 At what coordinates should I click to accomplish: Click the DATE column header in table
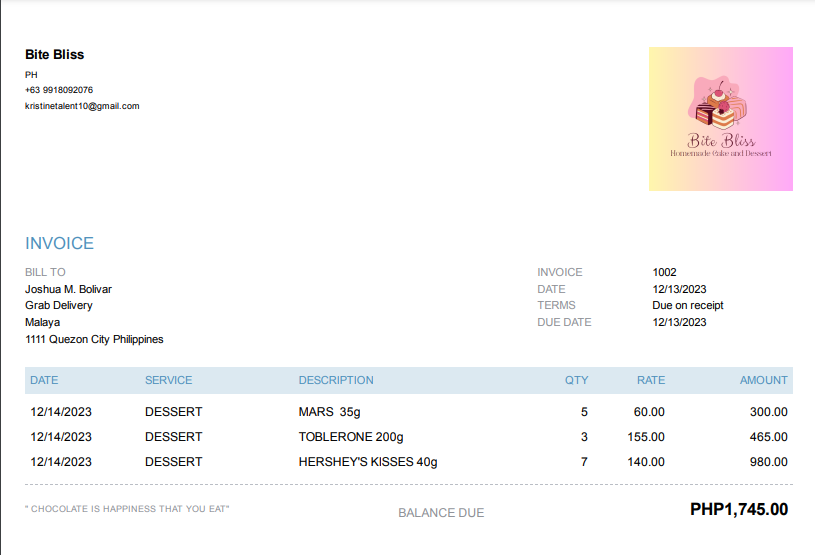click(44, 380)
